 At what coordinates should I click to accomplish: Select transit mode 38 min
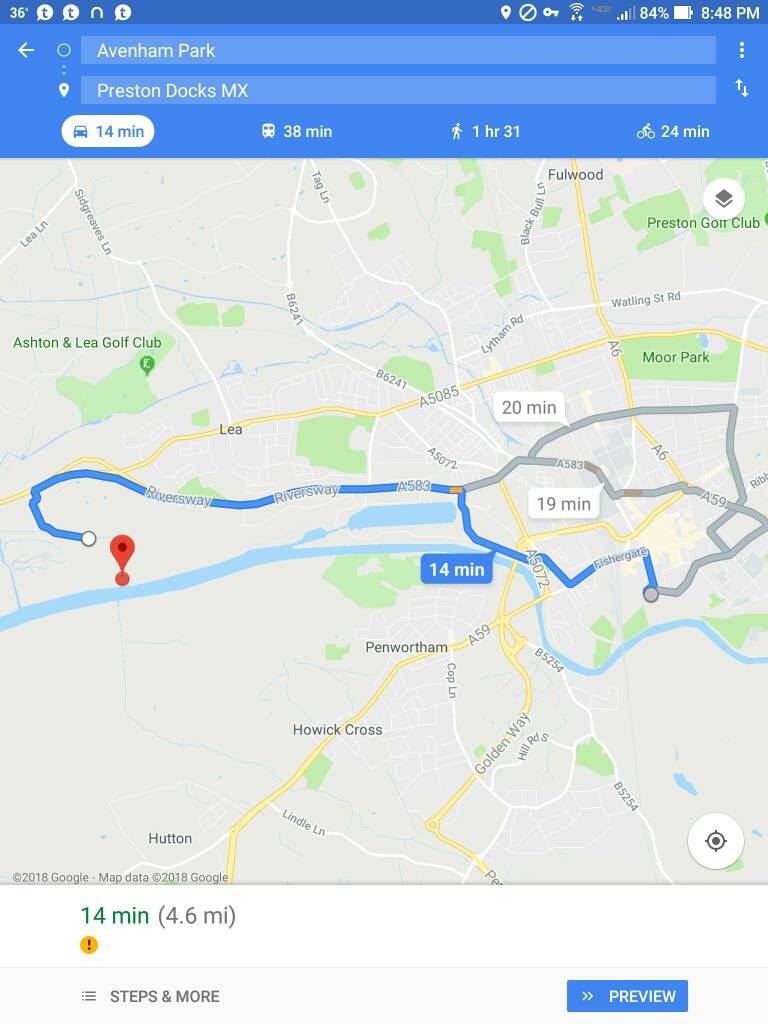tap(296, 131)
